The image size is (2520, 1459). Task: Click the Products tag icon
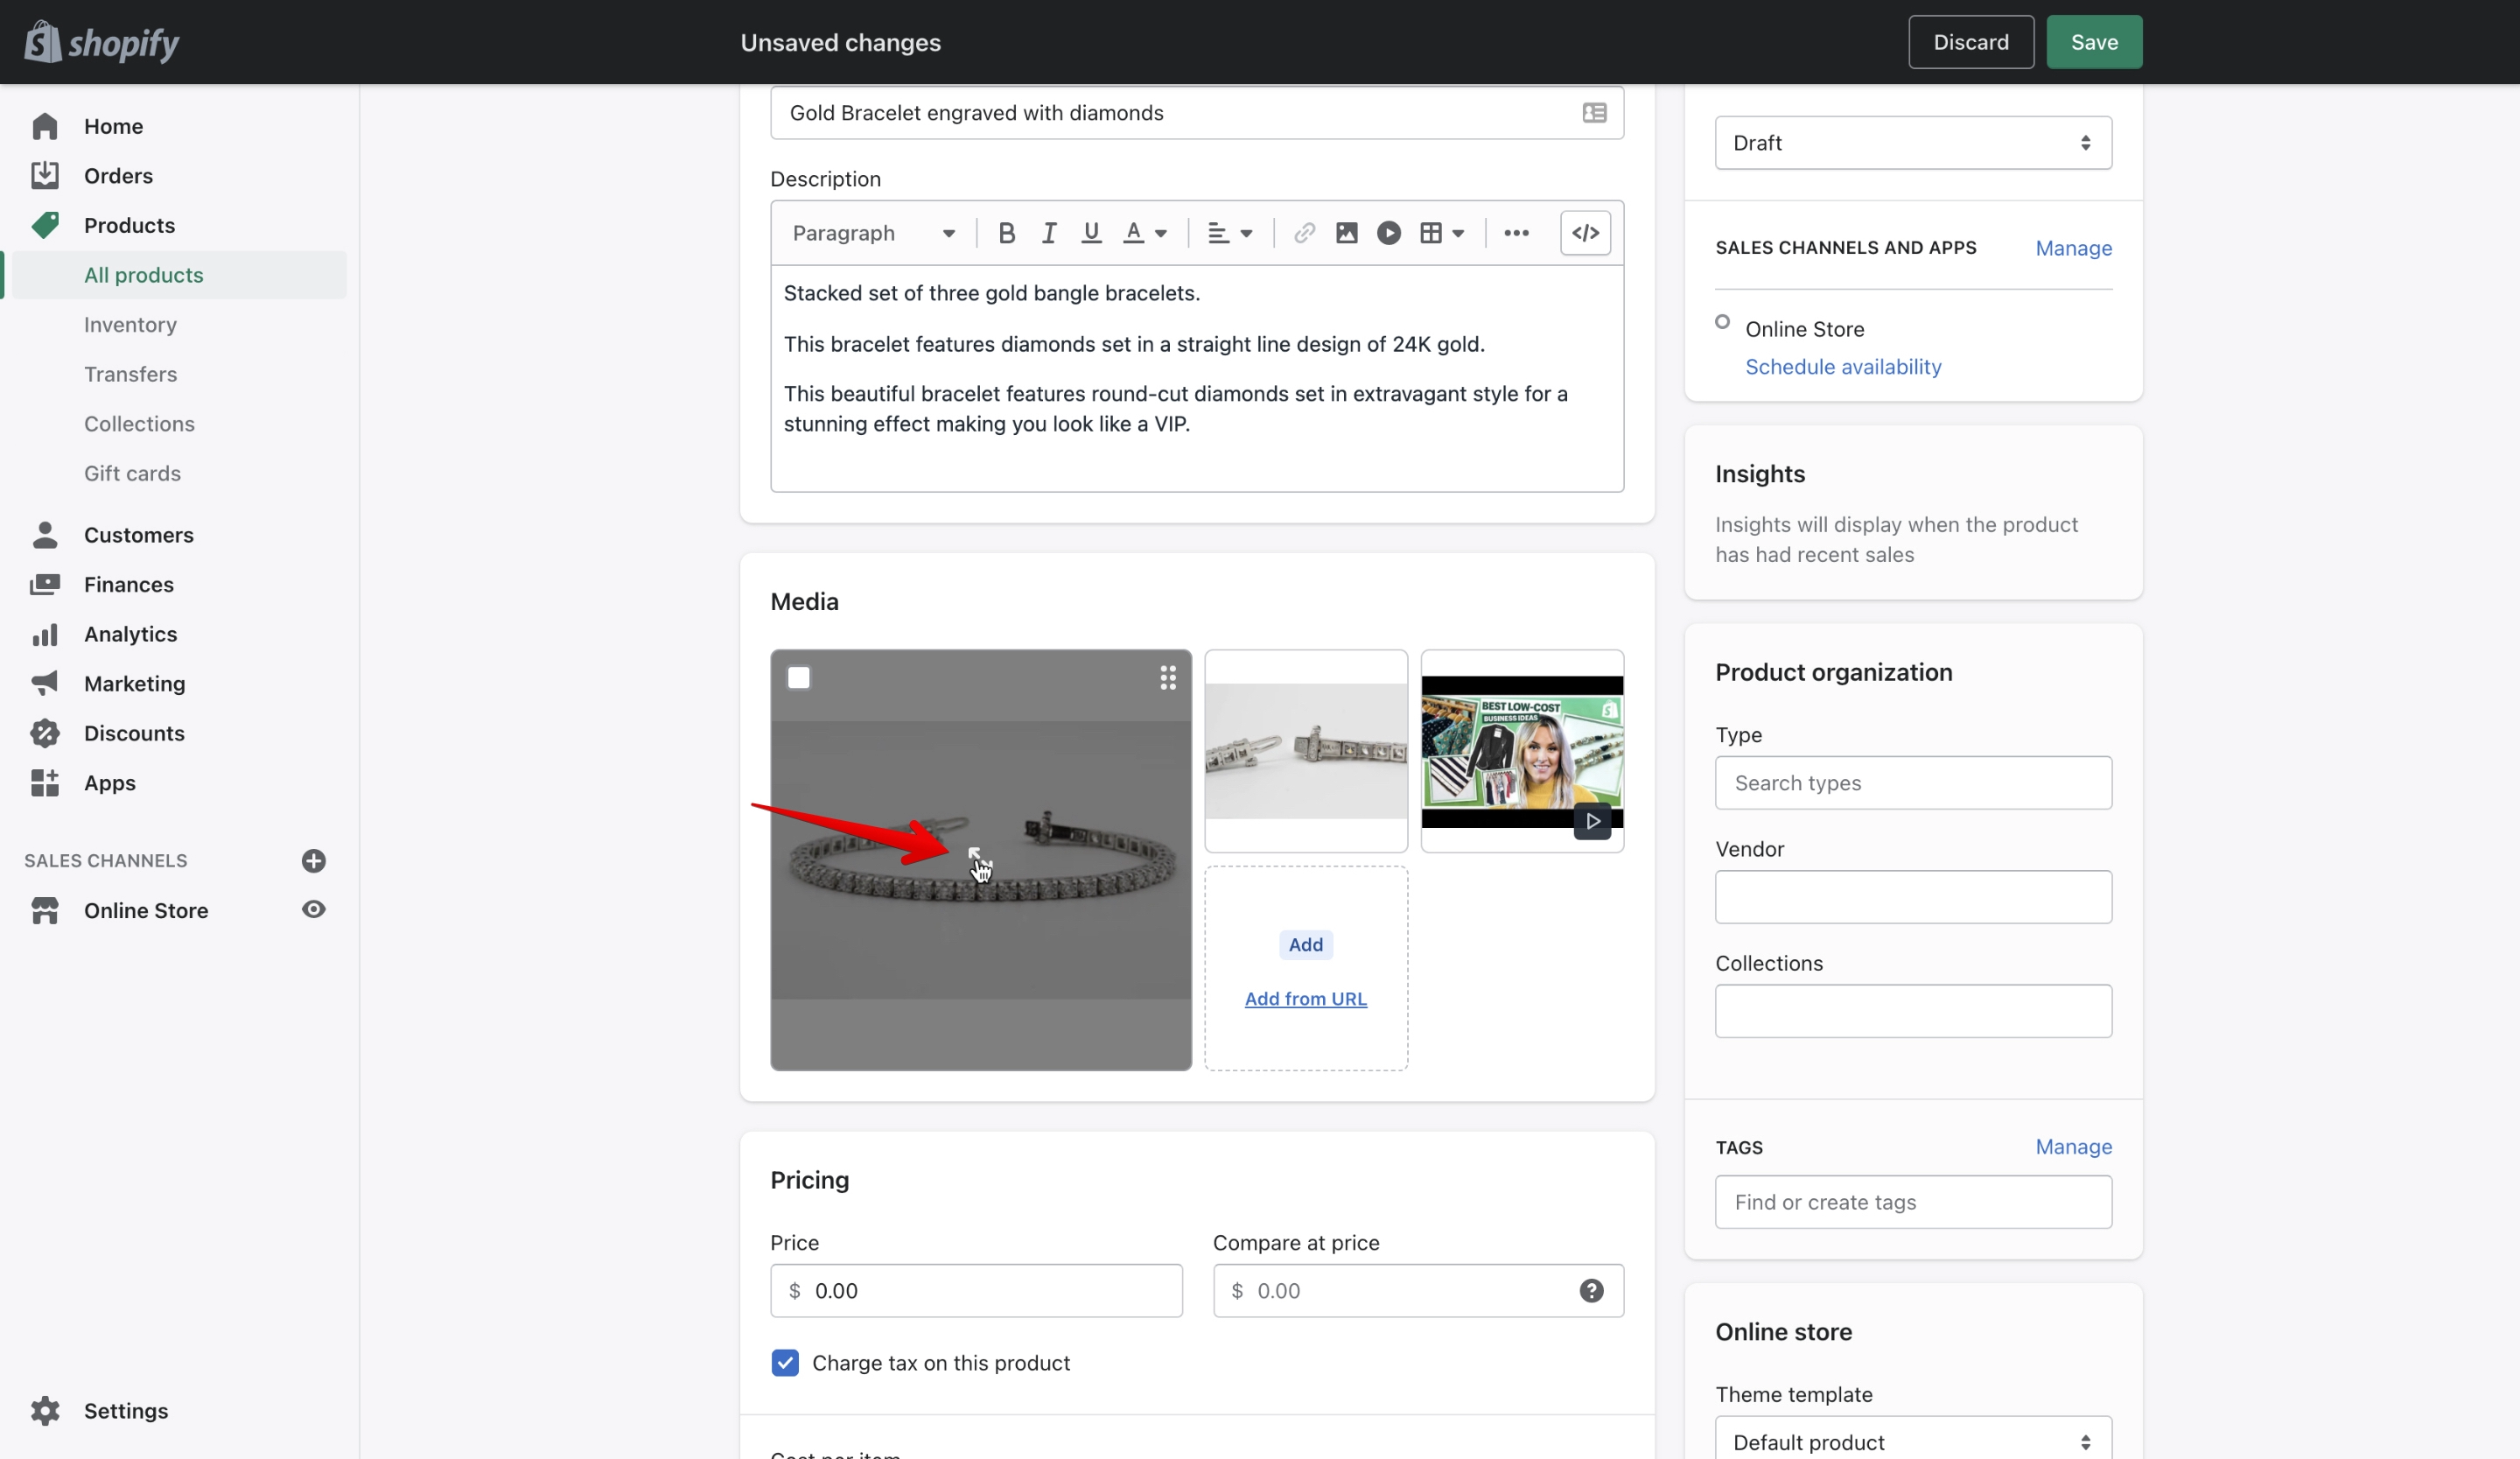pos(45,225)
